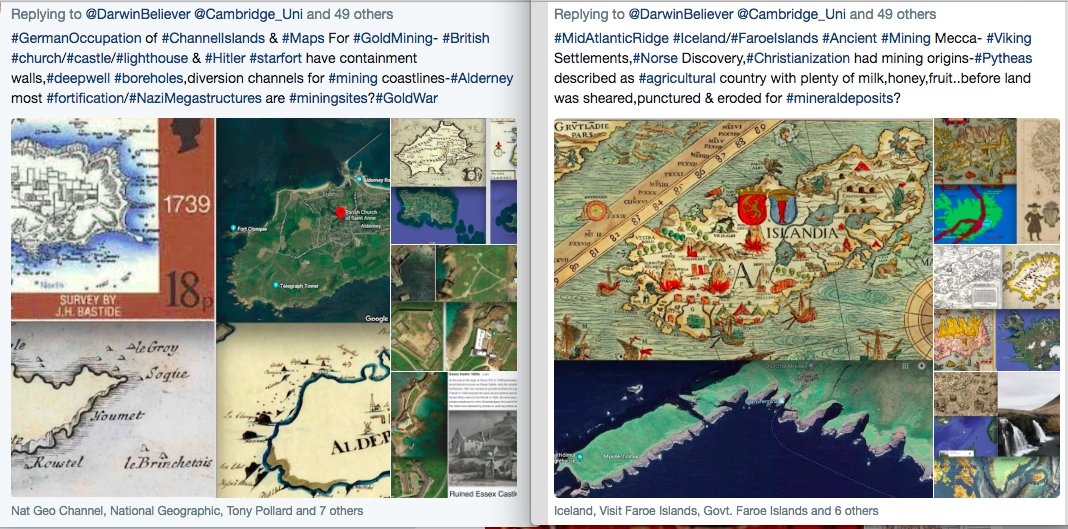Click the #fortification hashtag
The image size is (1068, 529).
coord(85,98)
